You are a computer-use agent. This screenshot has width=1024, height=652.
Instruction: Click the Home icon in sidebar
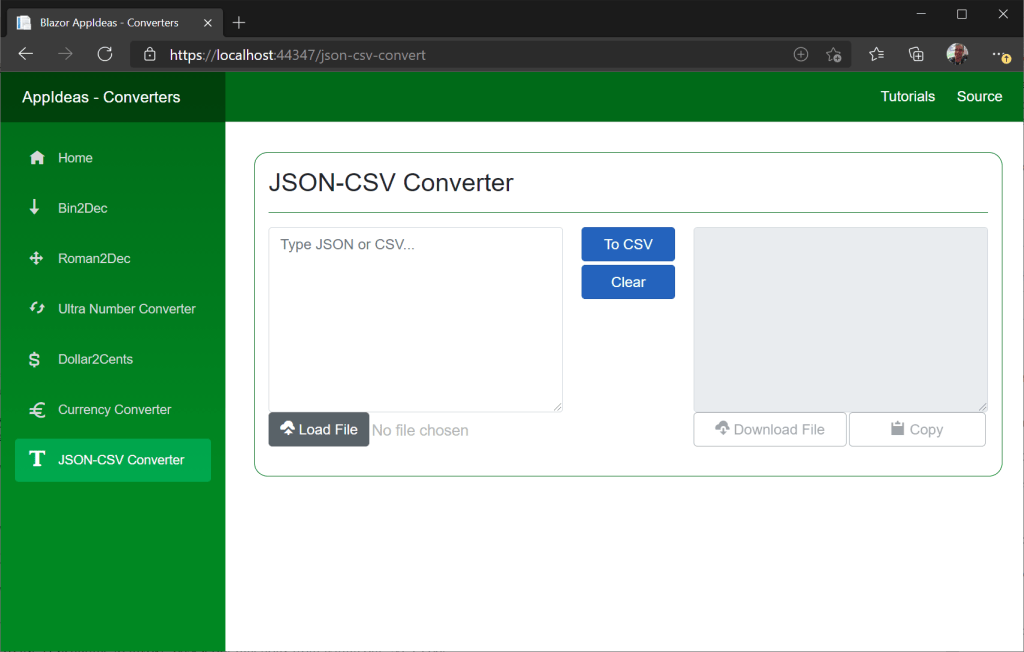37,158
